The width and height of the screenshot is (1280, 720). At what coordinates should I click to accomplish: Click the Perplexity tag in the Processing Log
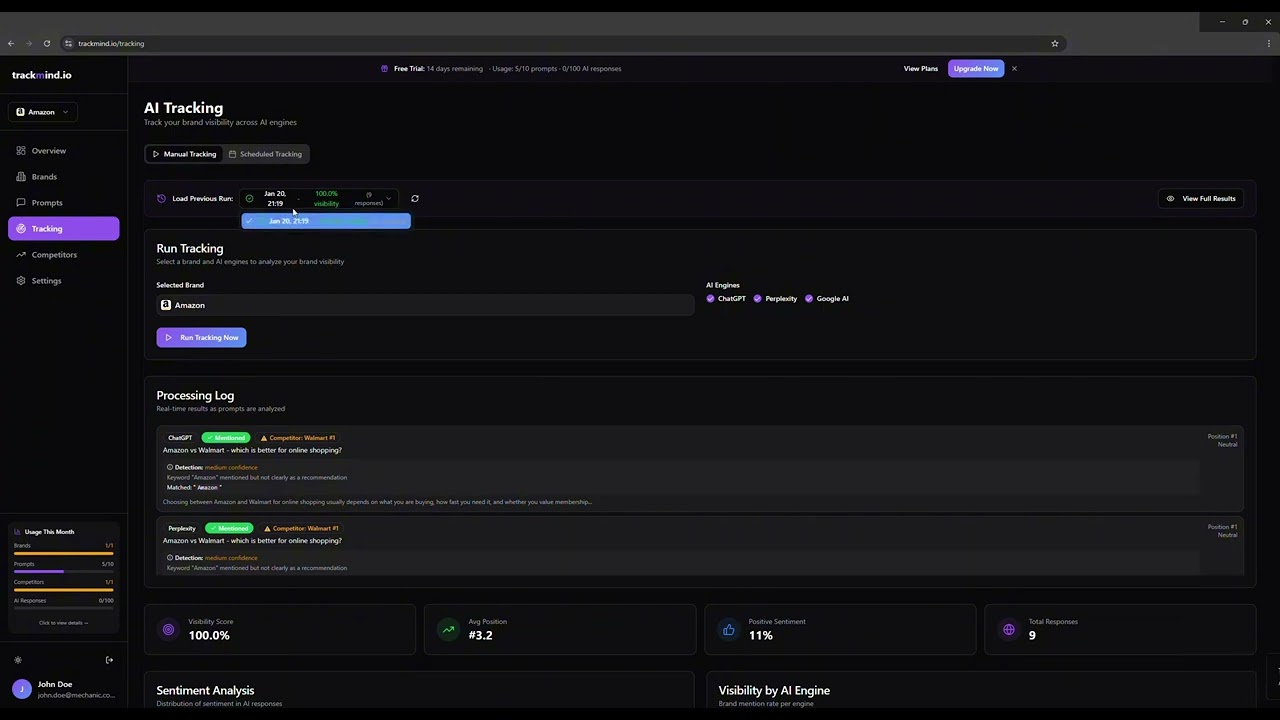(182, 528)
